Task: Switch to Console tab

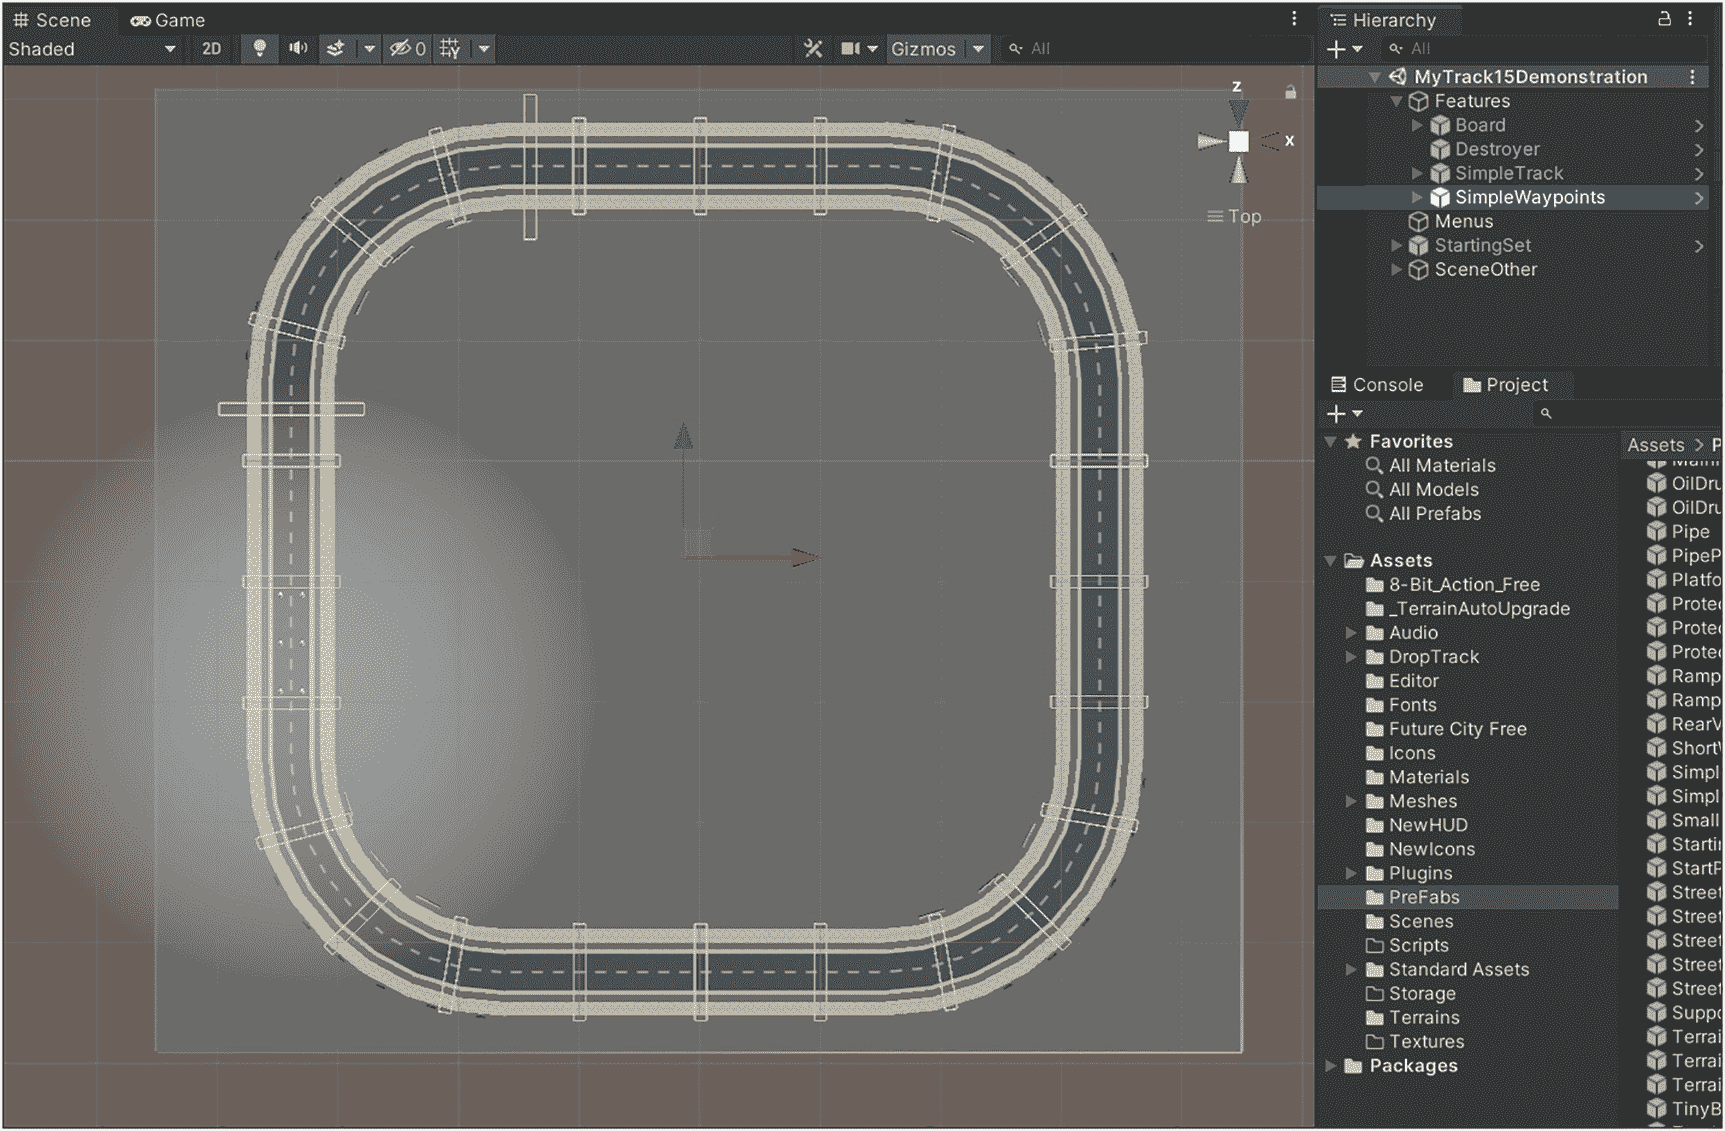Action: point(1376,385)
